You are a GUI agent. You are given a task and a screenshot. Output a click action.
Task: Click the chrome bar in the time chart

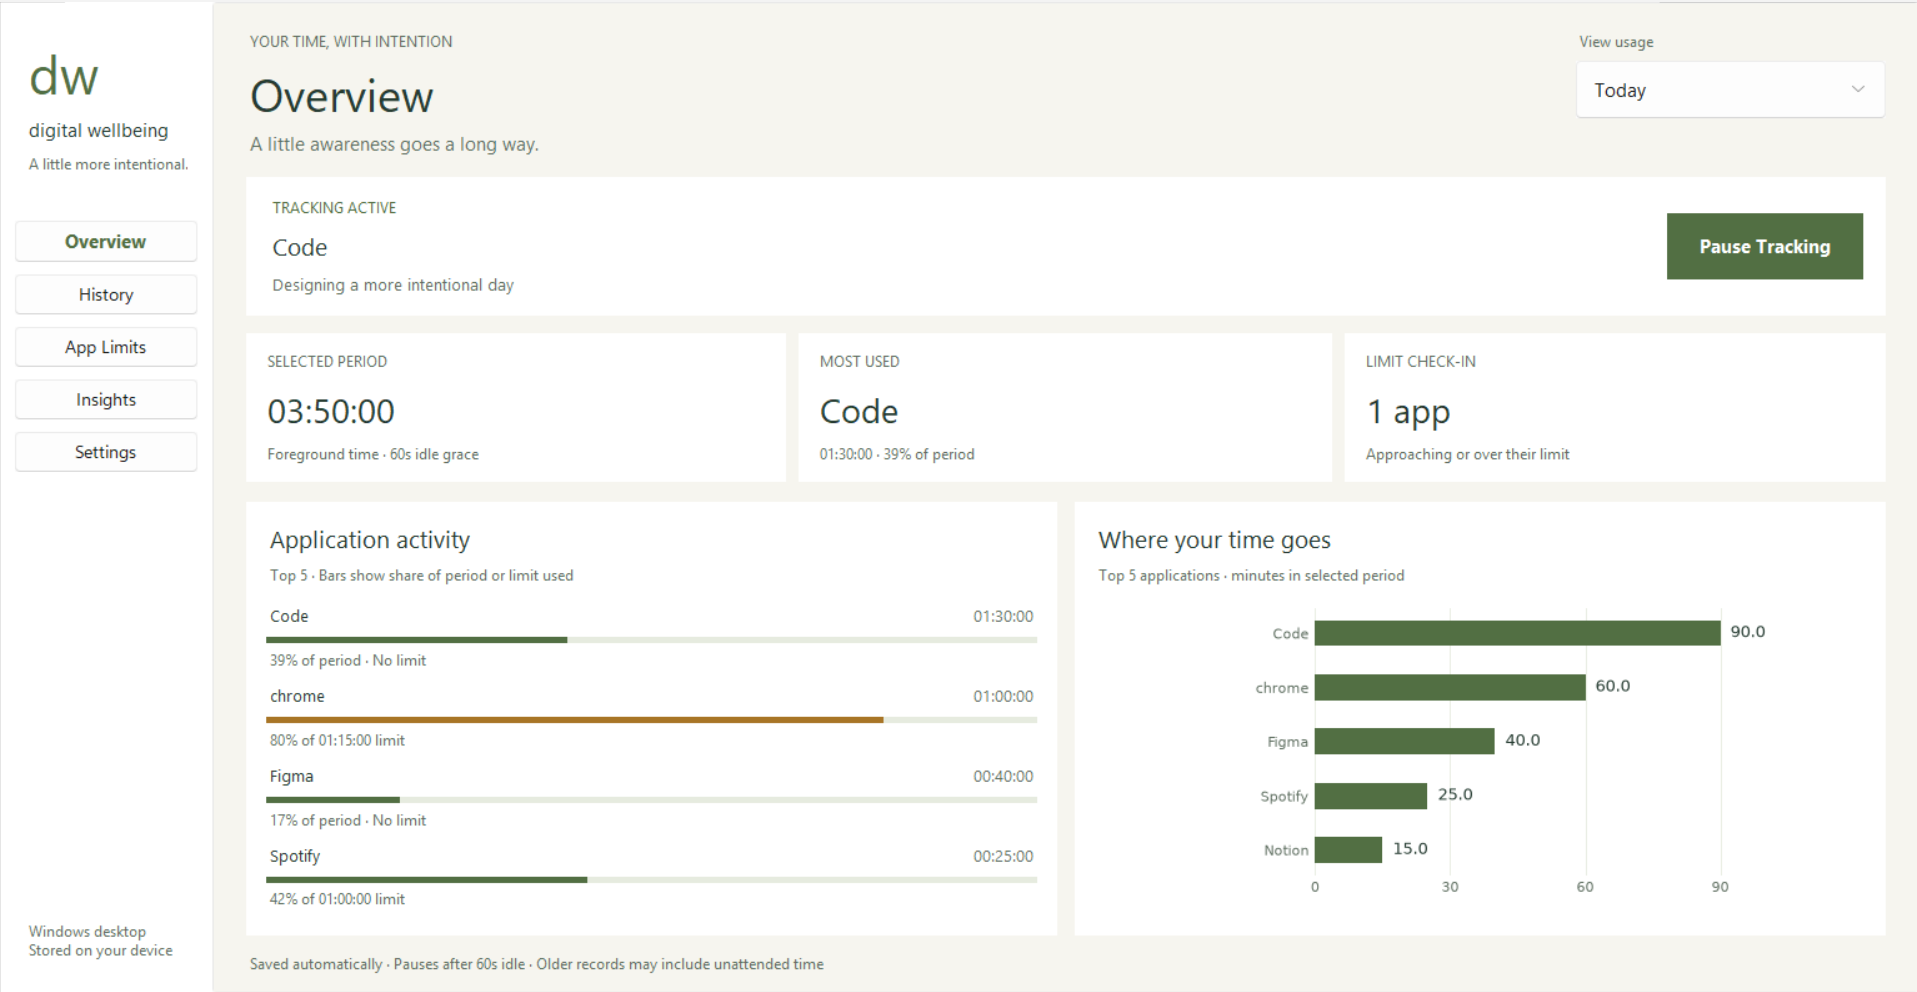pyautogui.click(x=1450, y=687)
